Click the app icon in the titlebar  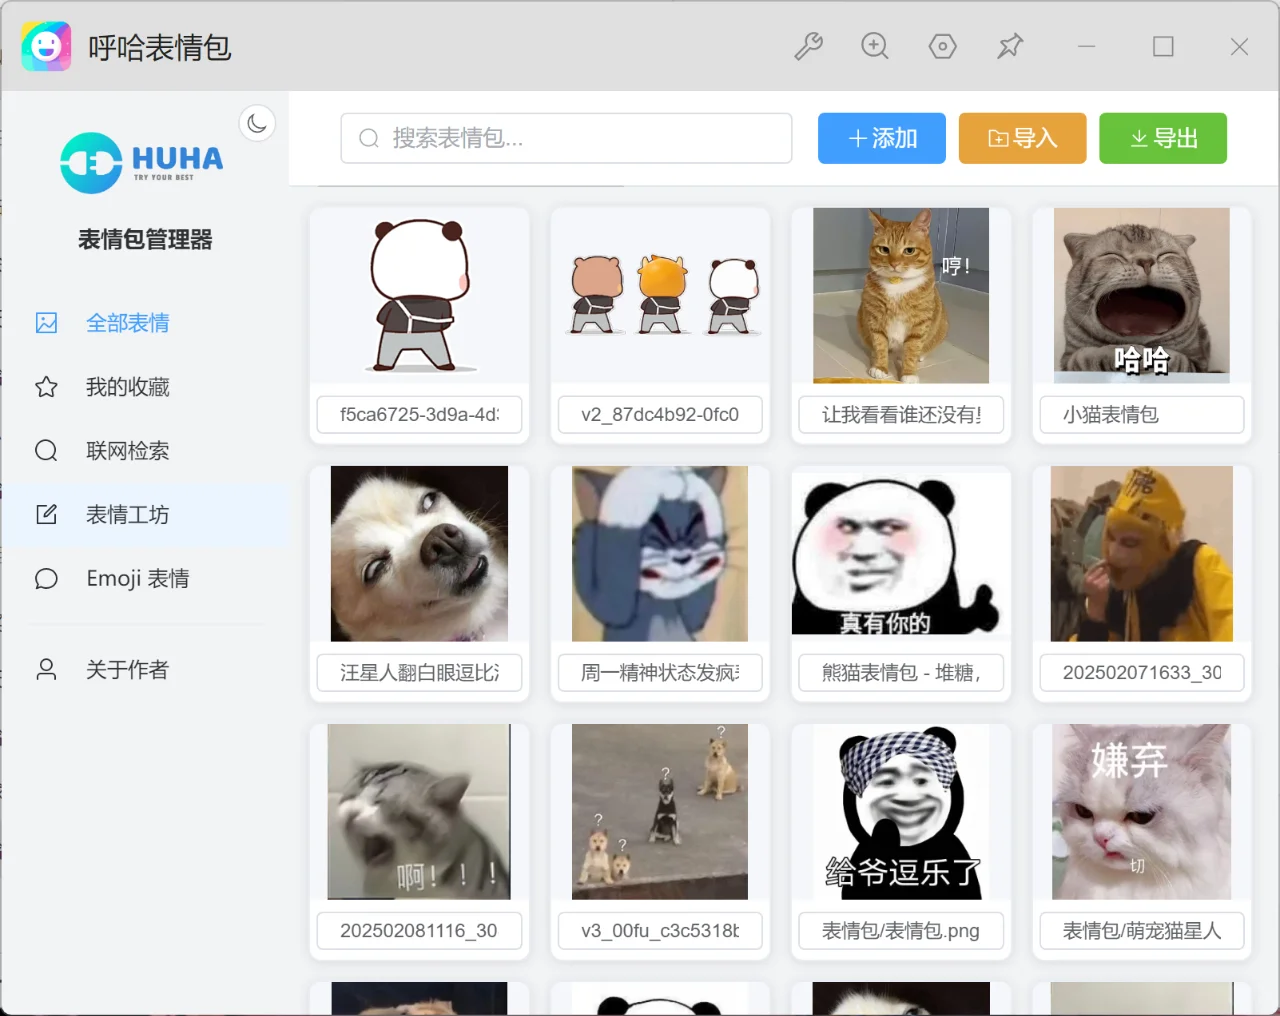(46, 46)
